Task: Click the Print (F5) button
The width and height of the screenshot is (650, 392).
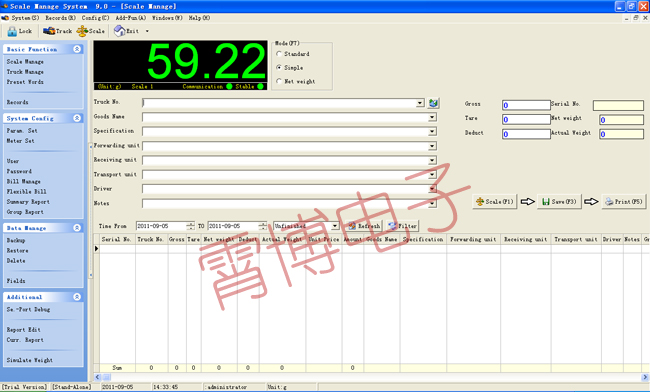Action: click(624, 202)
